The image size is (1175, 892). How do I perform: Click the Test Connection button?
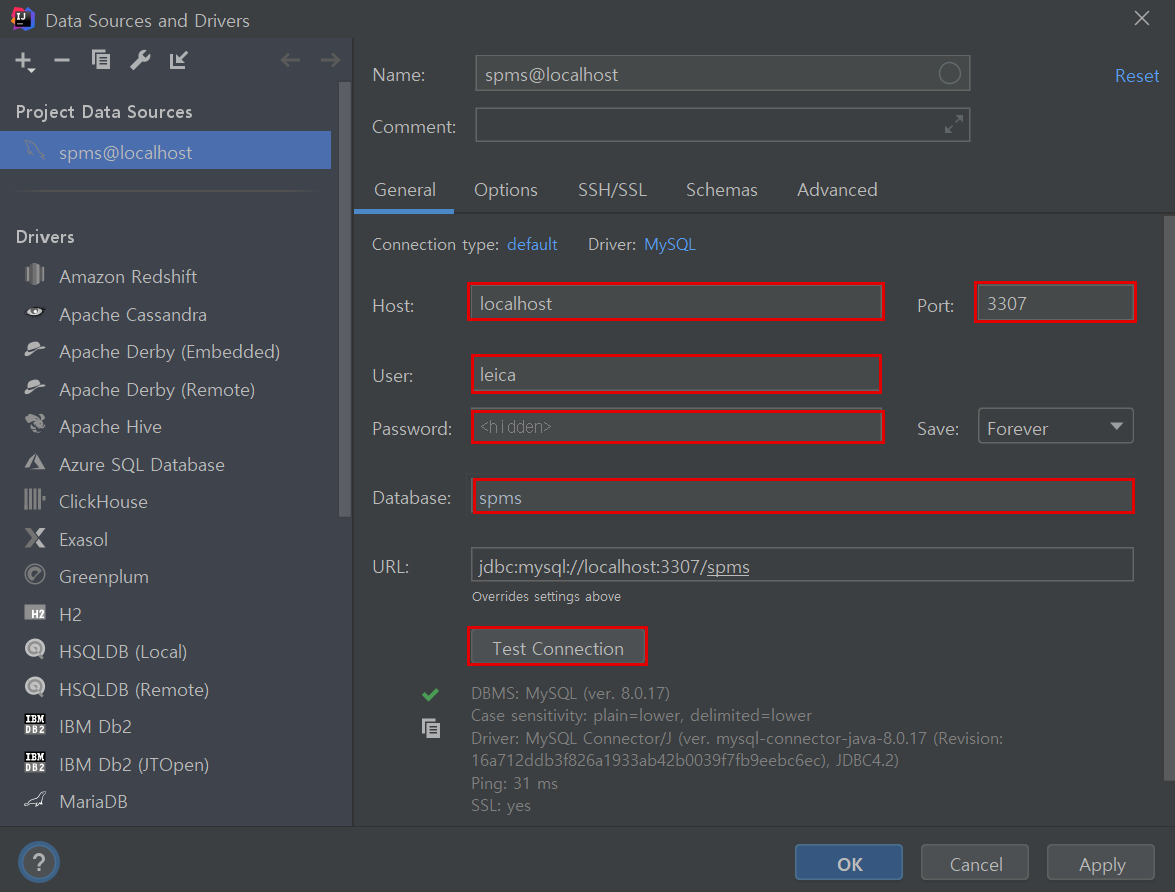point(558,648)
